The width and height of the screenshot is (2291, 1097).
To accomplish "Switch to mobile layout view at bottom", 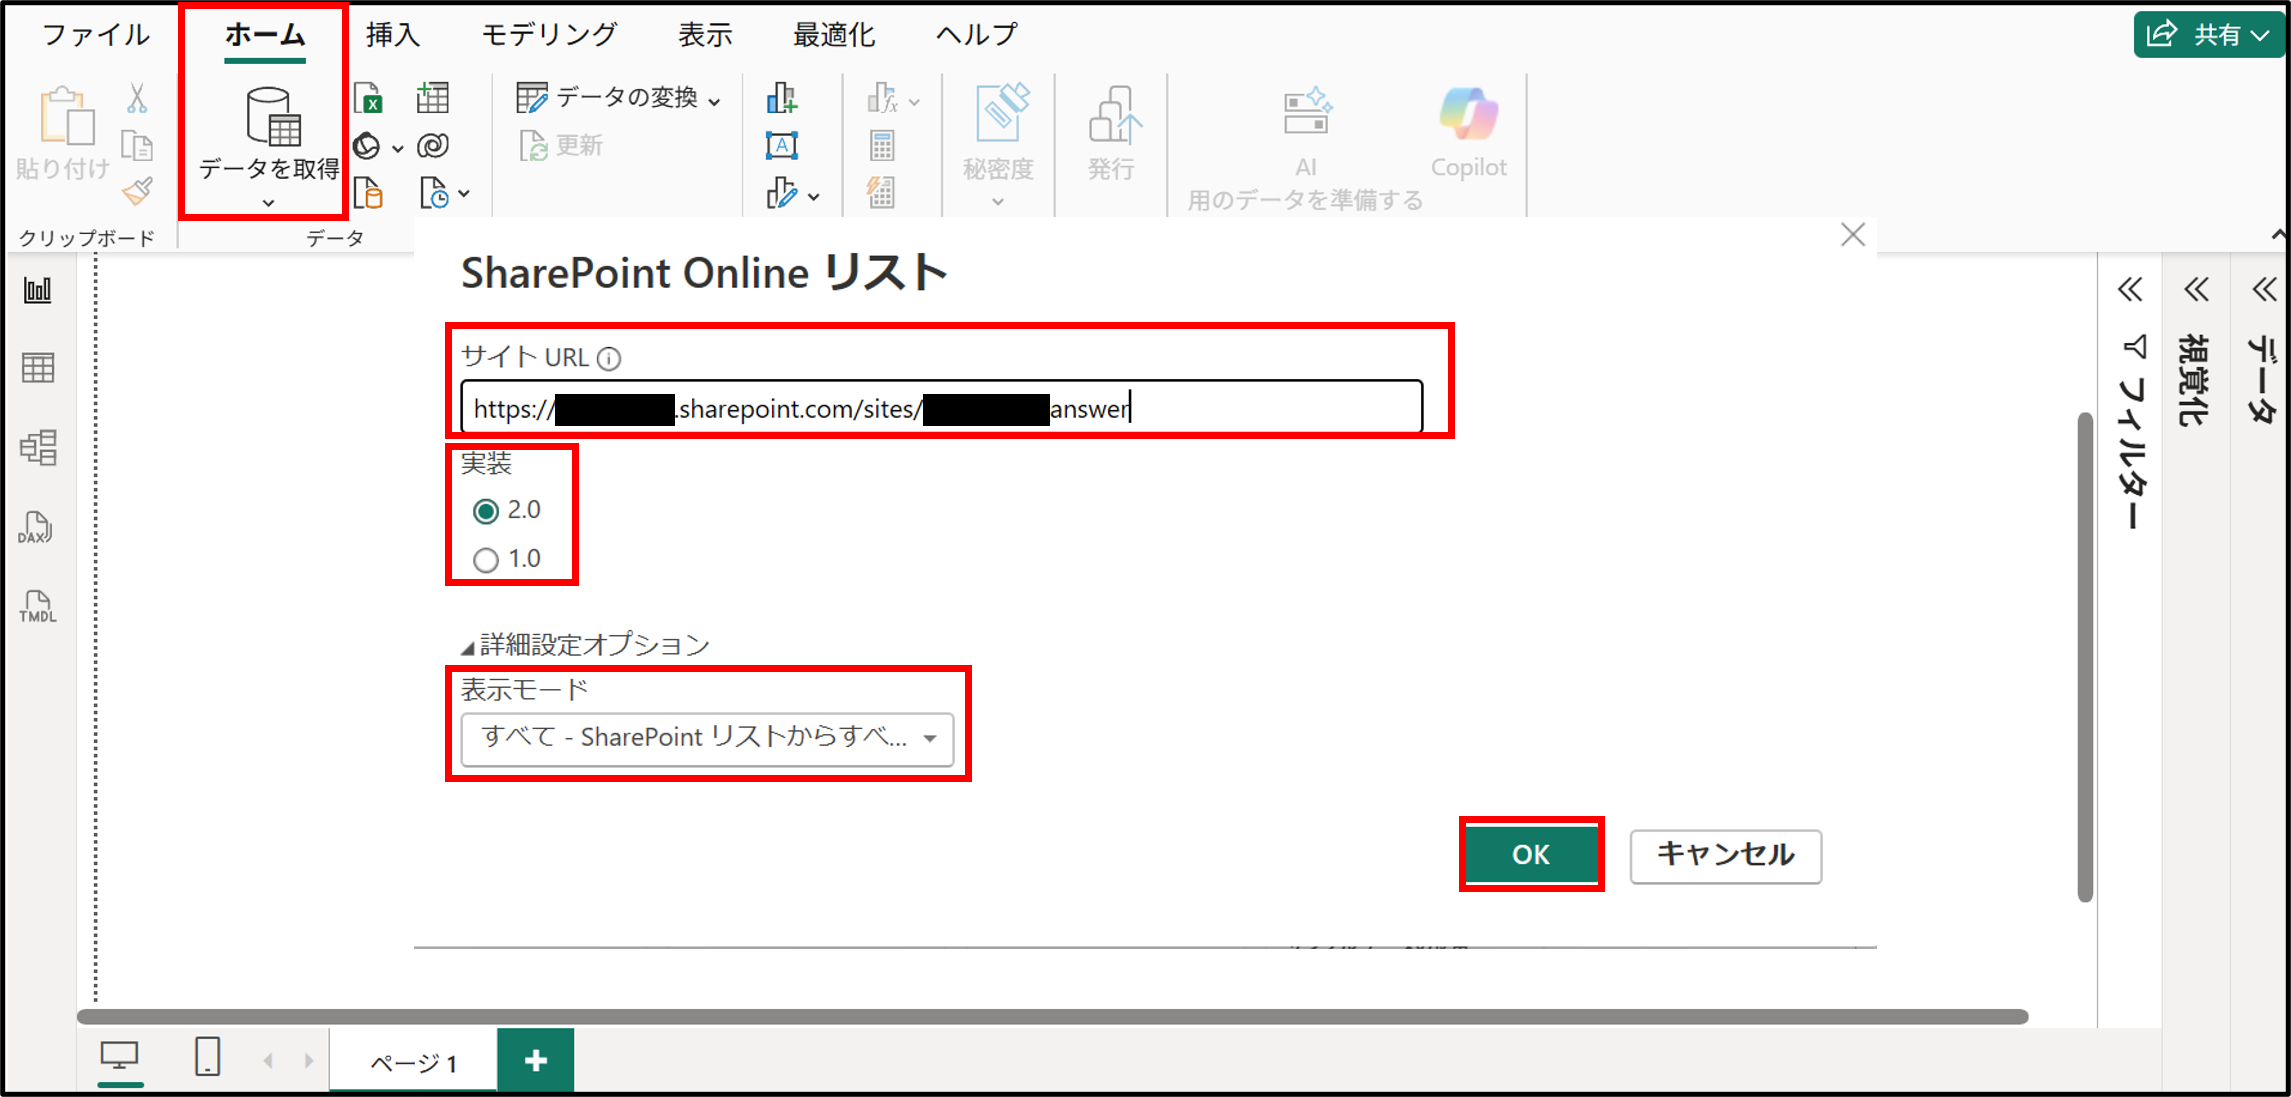I will [x=205, y=1057].
